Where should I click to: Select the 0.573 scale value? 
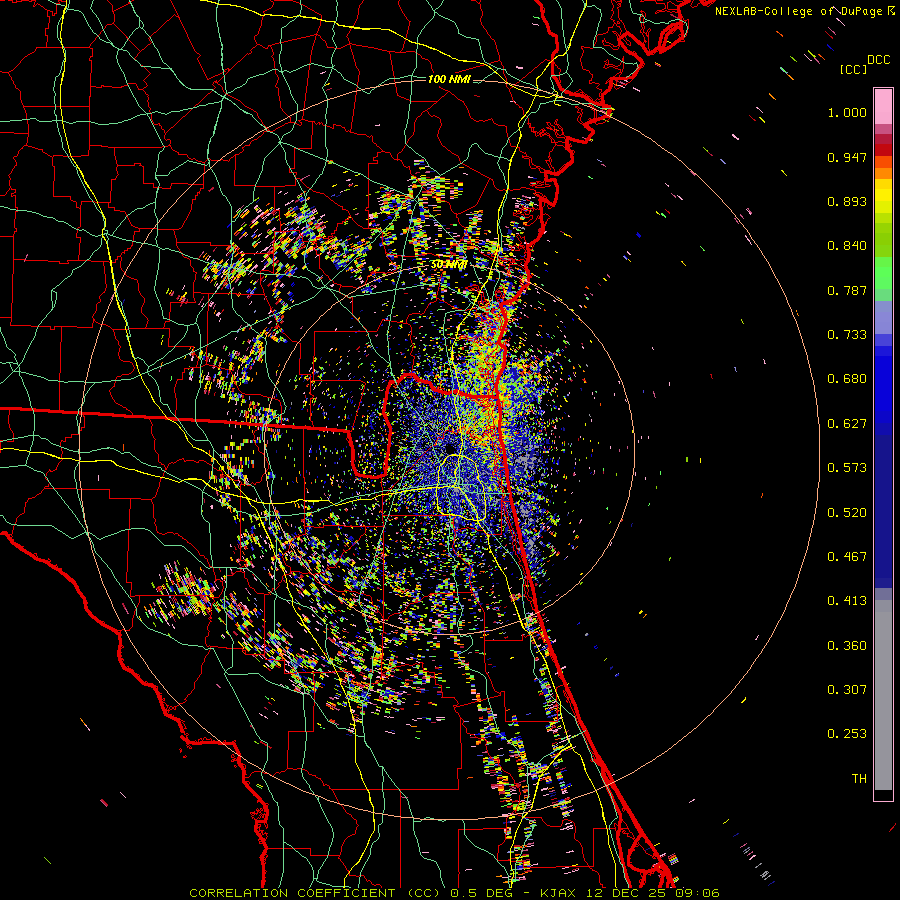click(847, 468)
